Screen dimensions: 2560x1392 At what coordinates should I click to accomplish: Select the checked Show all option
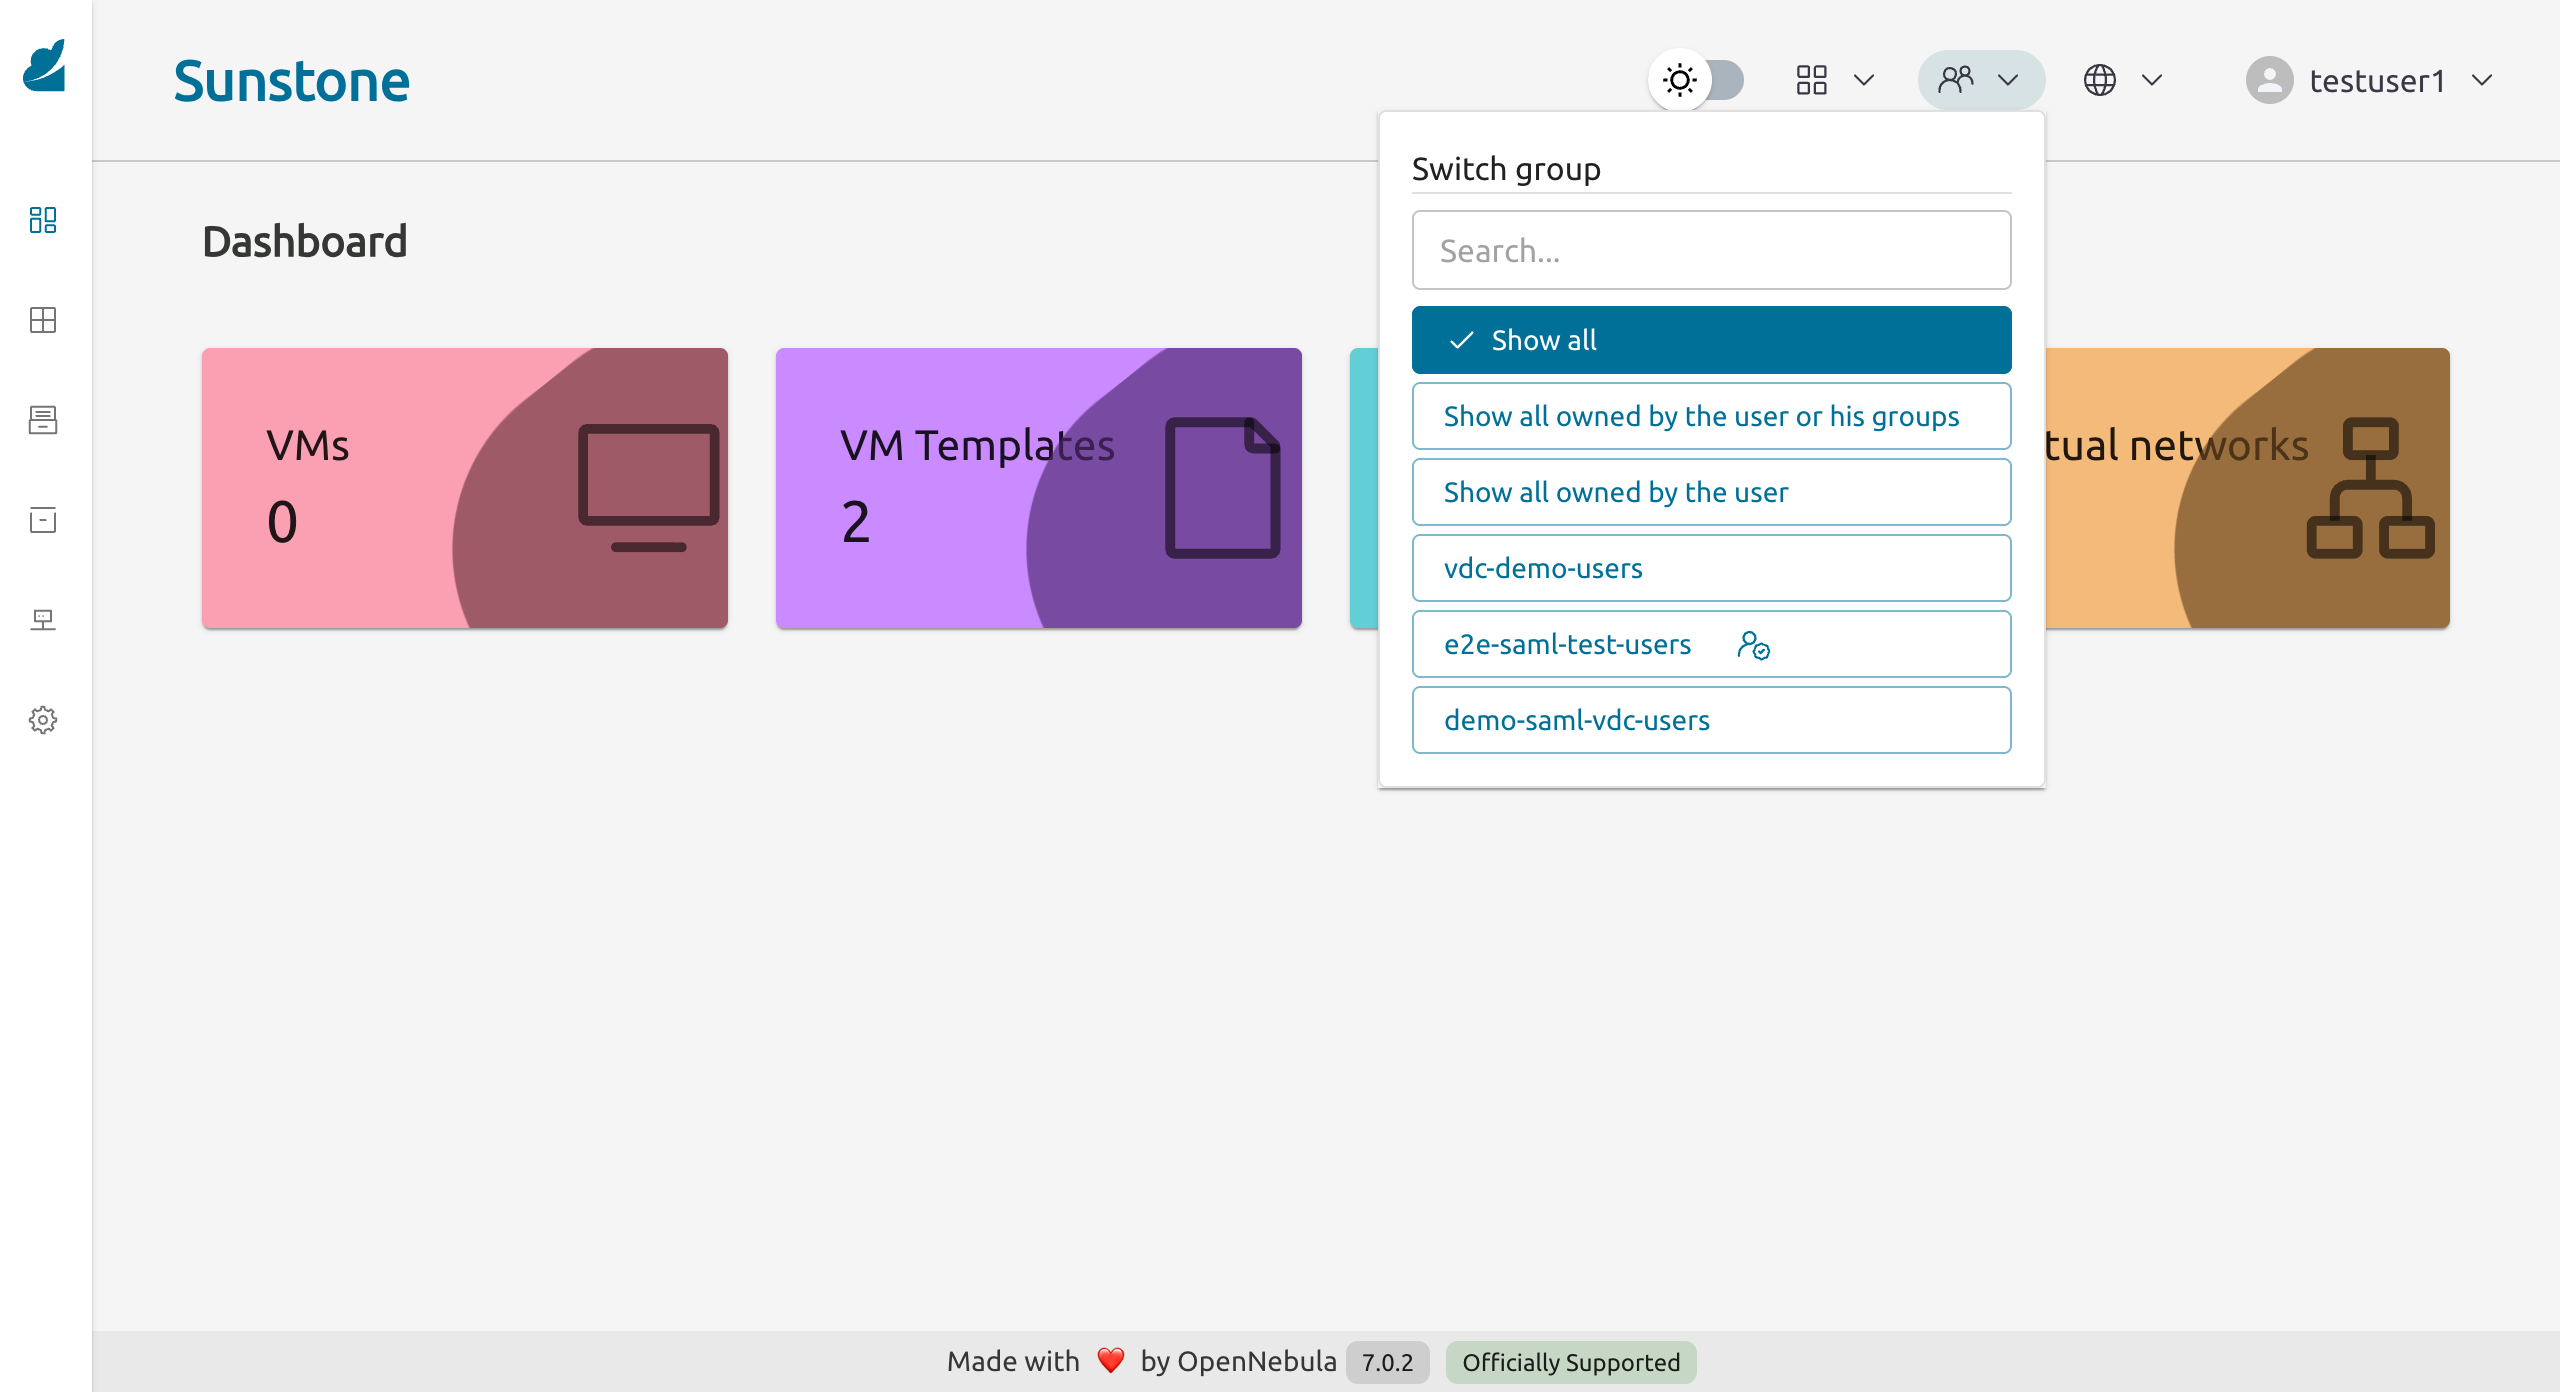1711,340
